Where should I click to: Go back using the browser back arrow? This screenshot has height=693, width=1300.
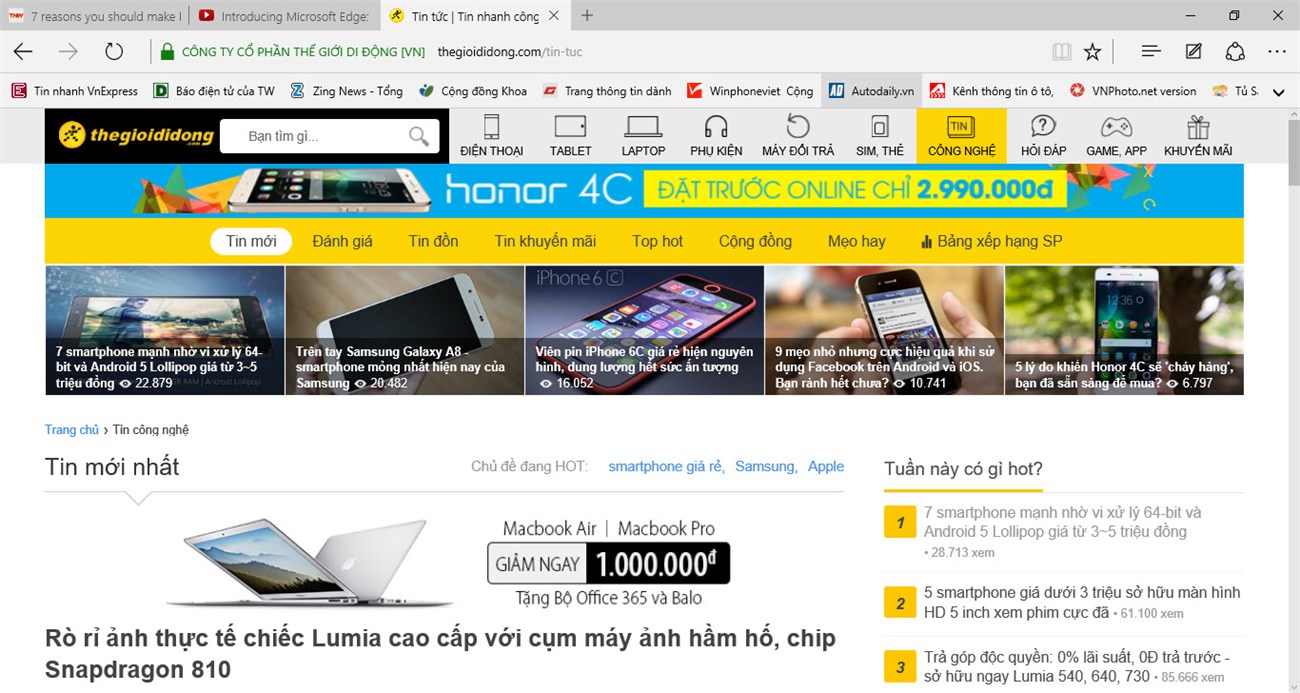pyautogui.click(x=23, y=51)
